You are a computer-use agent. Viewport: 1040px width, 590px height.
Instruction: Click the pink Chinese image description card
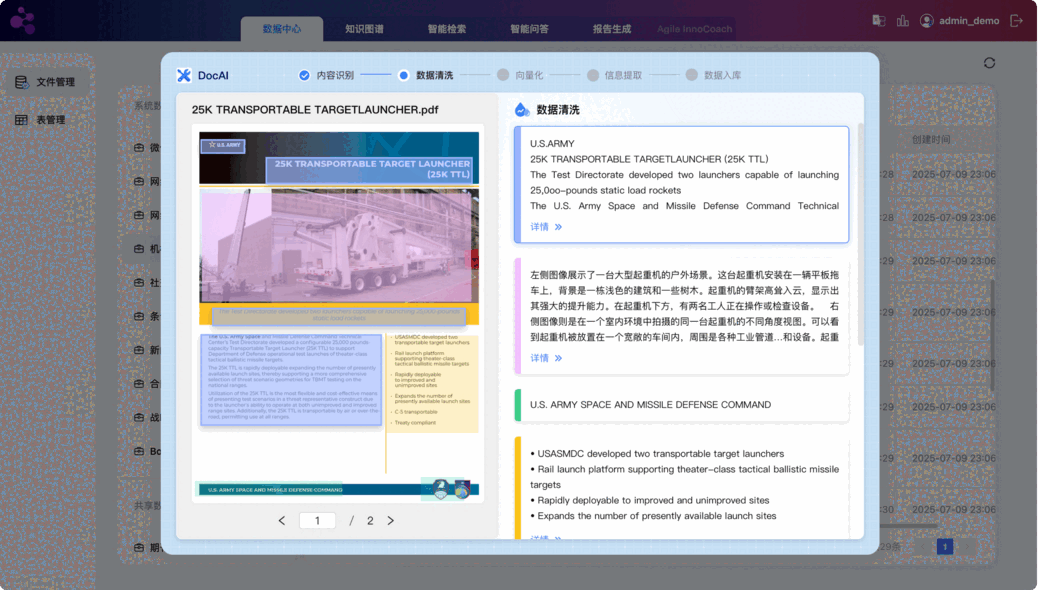pyautogui.click(x=682, y=316)
